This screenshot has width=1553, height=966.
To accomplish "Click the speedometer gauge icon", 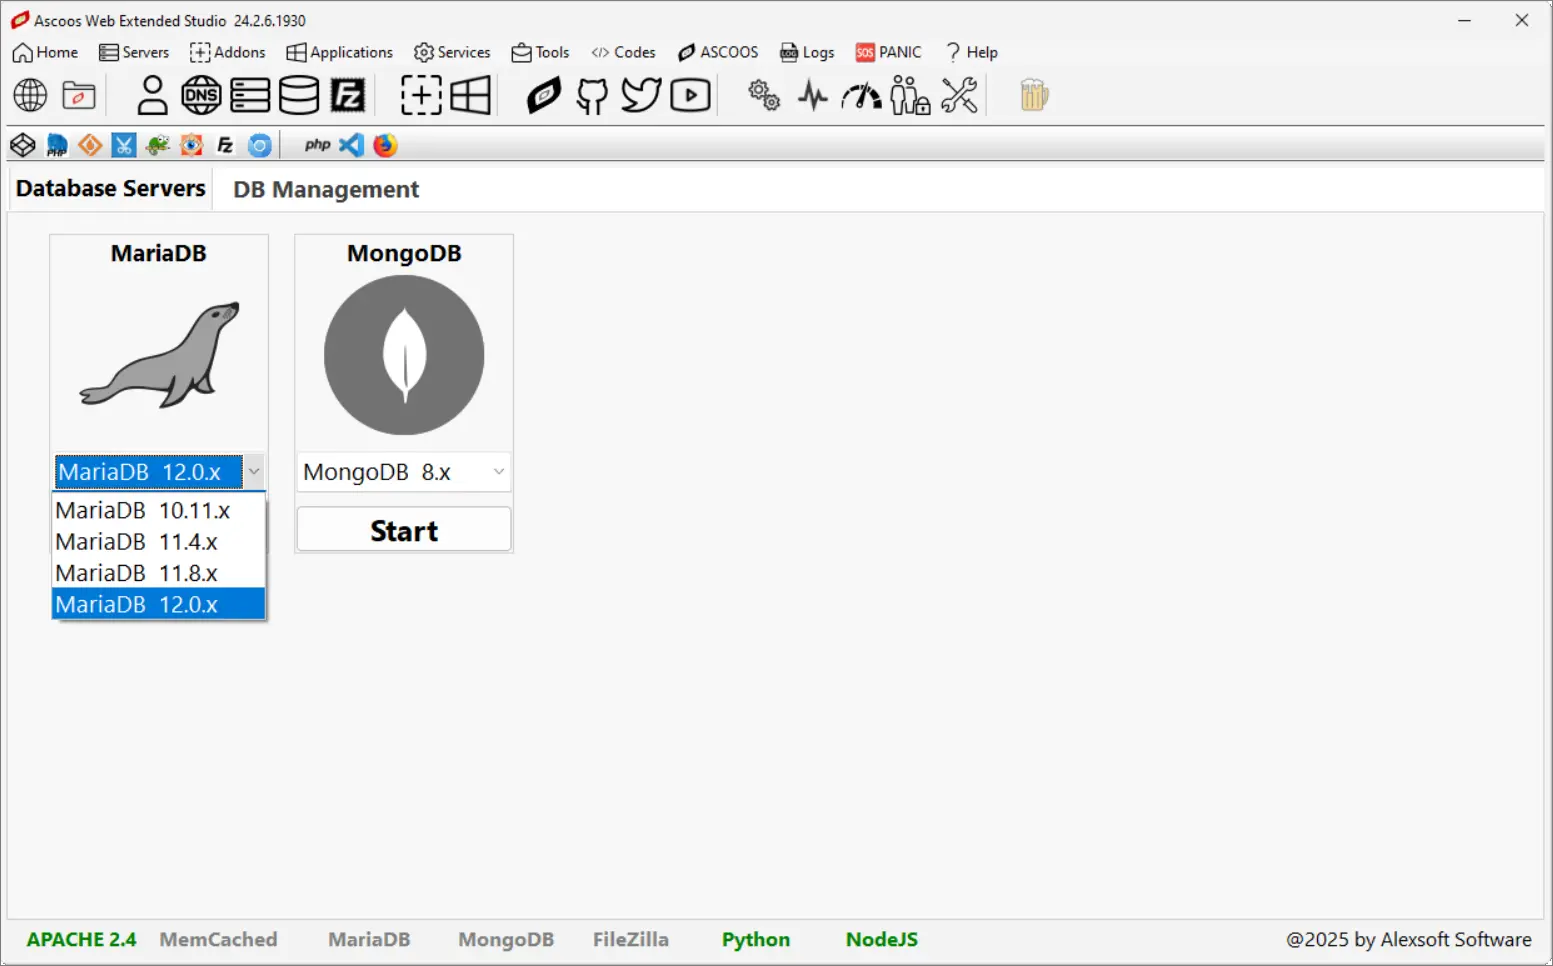I will click(862, 96).
